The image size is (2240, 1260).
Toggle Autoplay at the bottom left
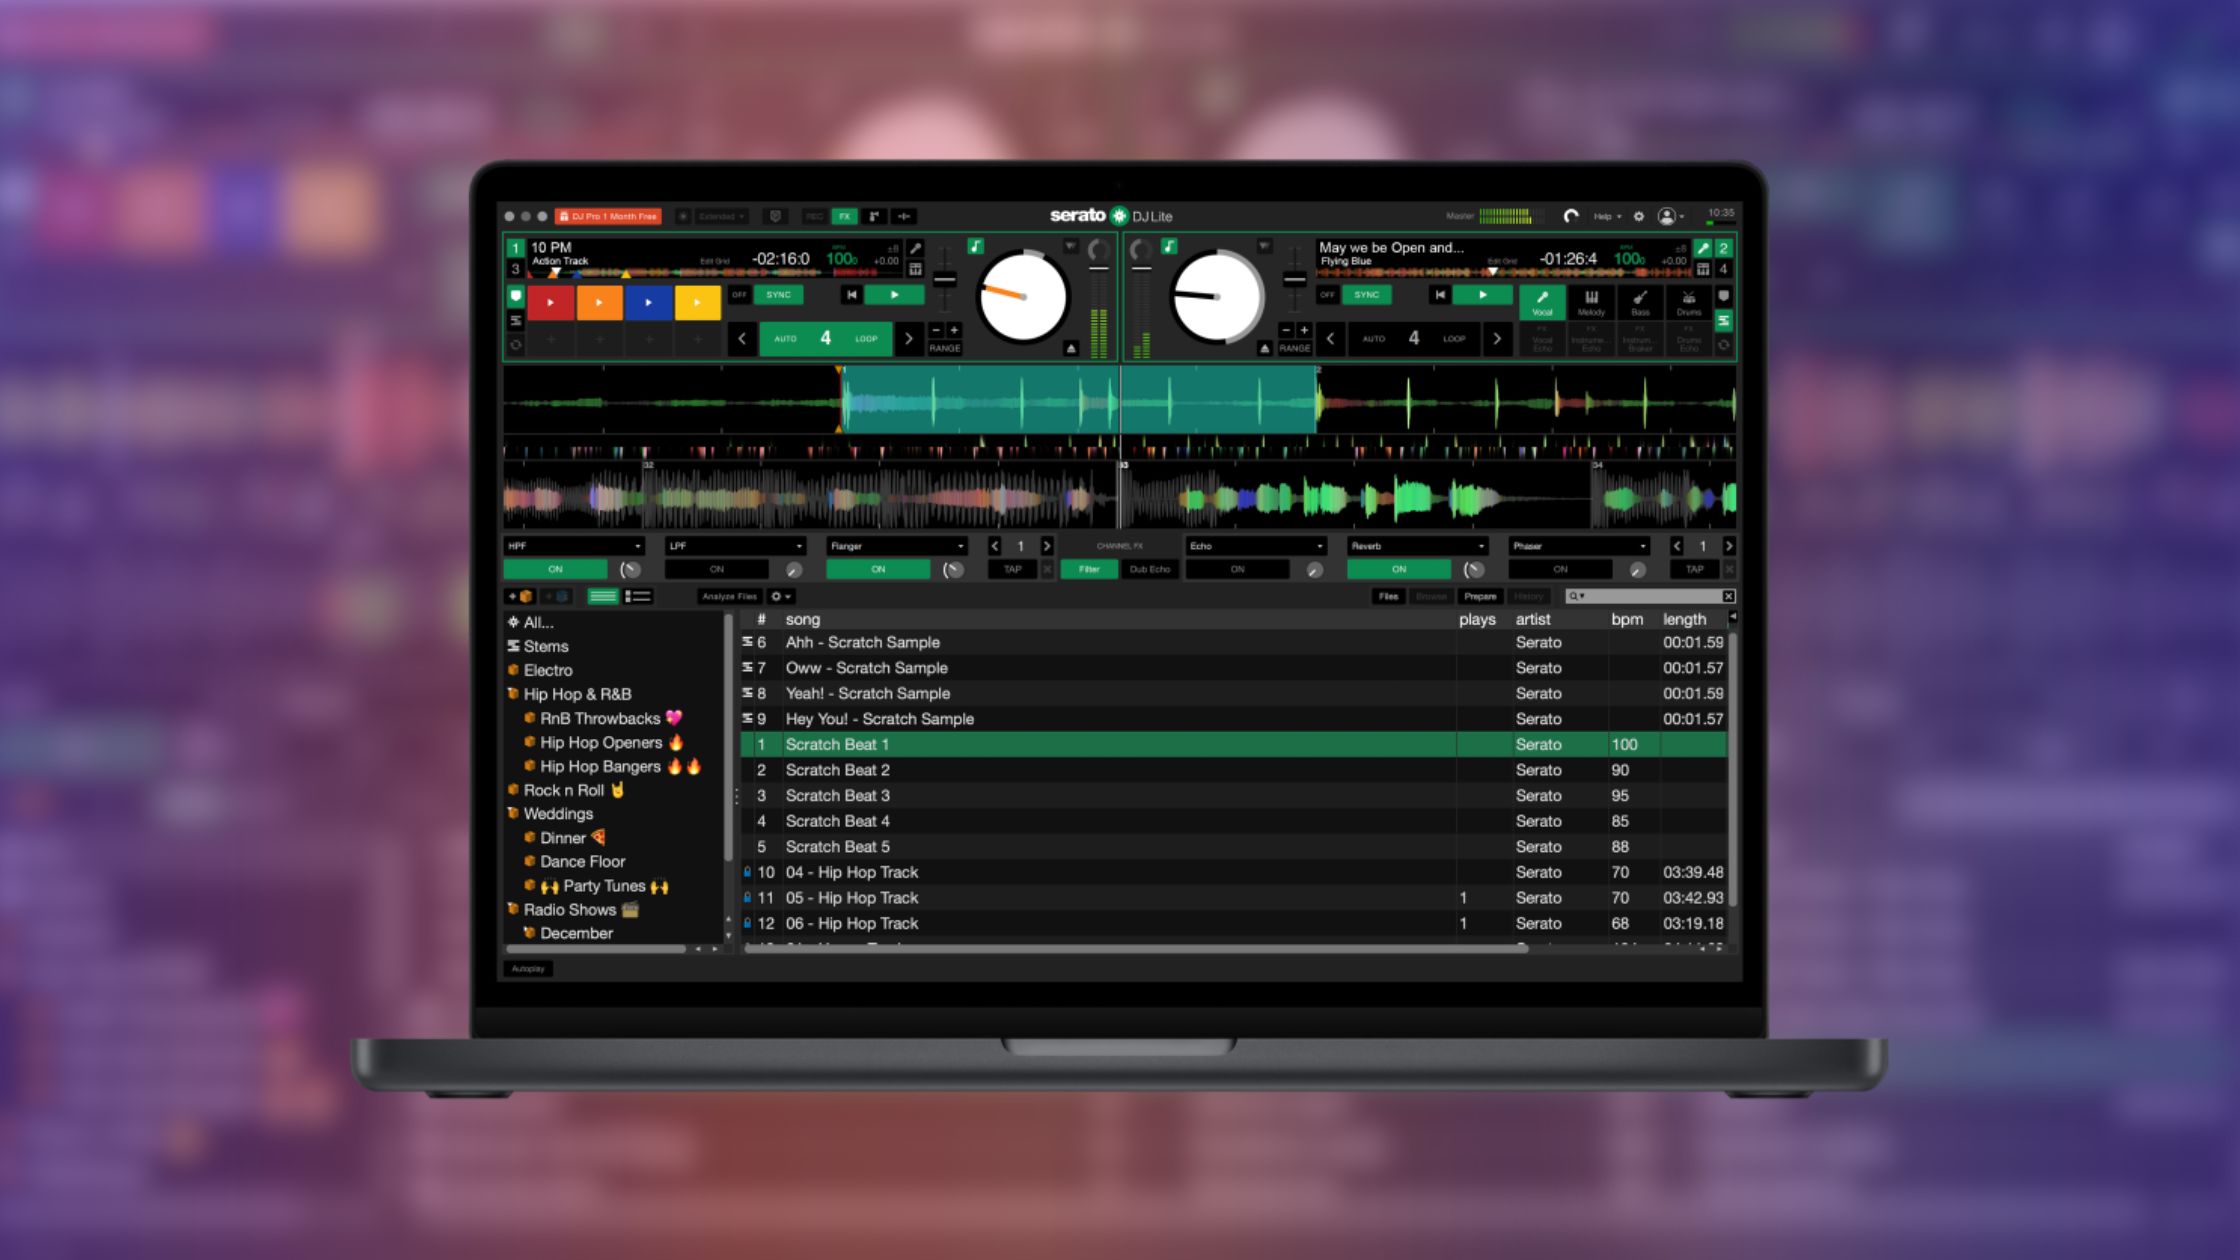click(528, 969)
